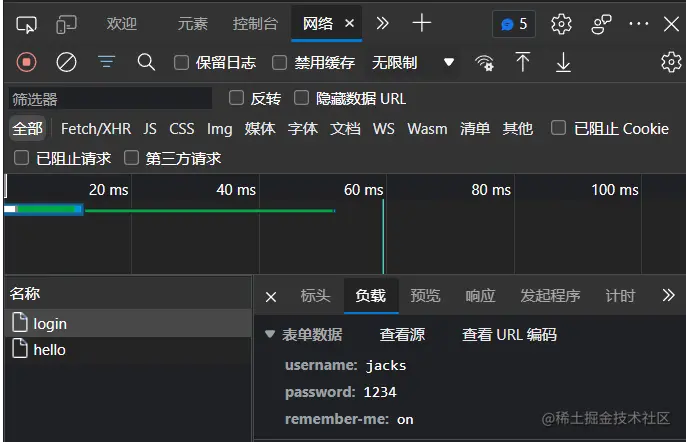Open the 发起程序 details tab
The image size is (686, 442).
(x=550, y=296)
